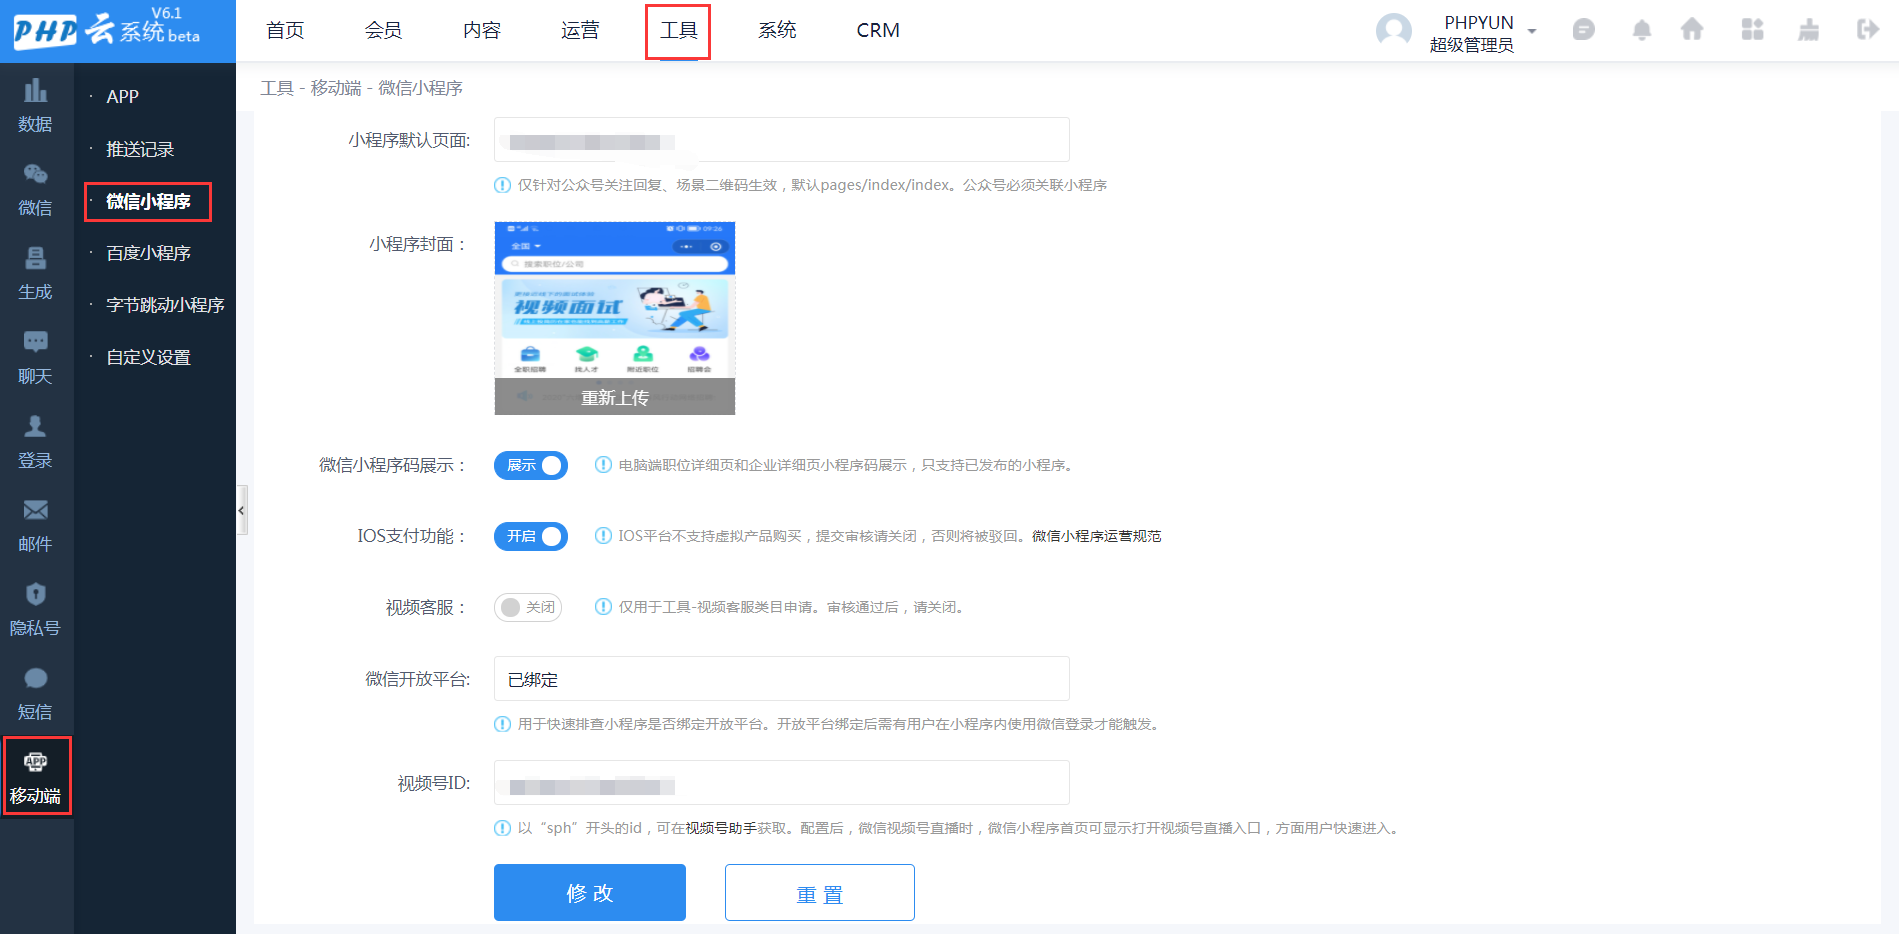
Task: Click info icon beside IOS支付功能 hint
Action: (603, 536)
